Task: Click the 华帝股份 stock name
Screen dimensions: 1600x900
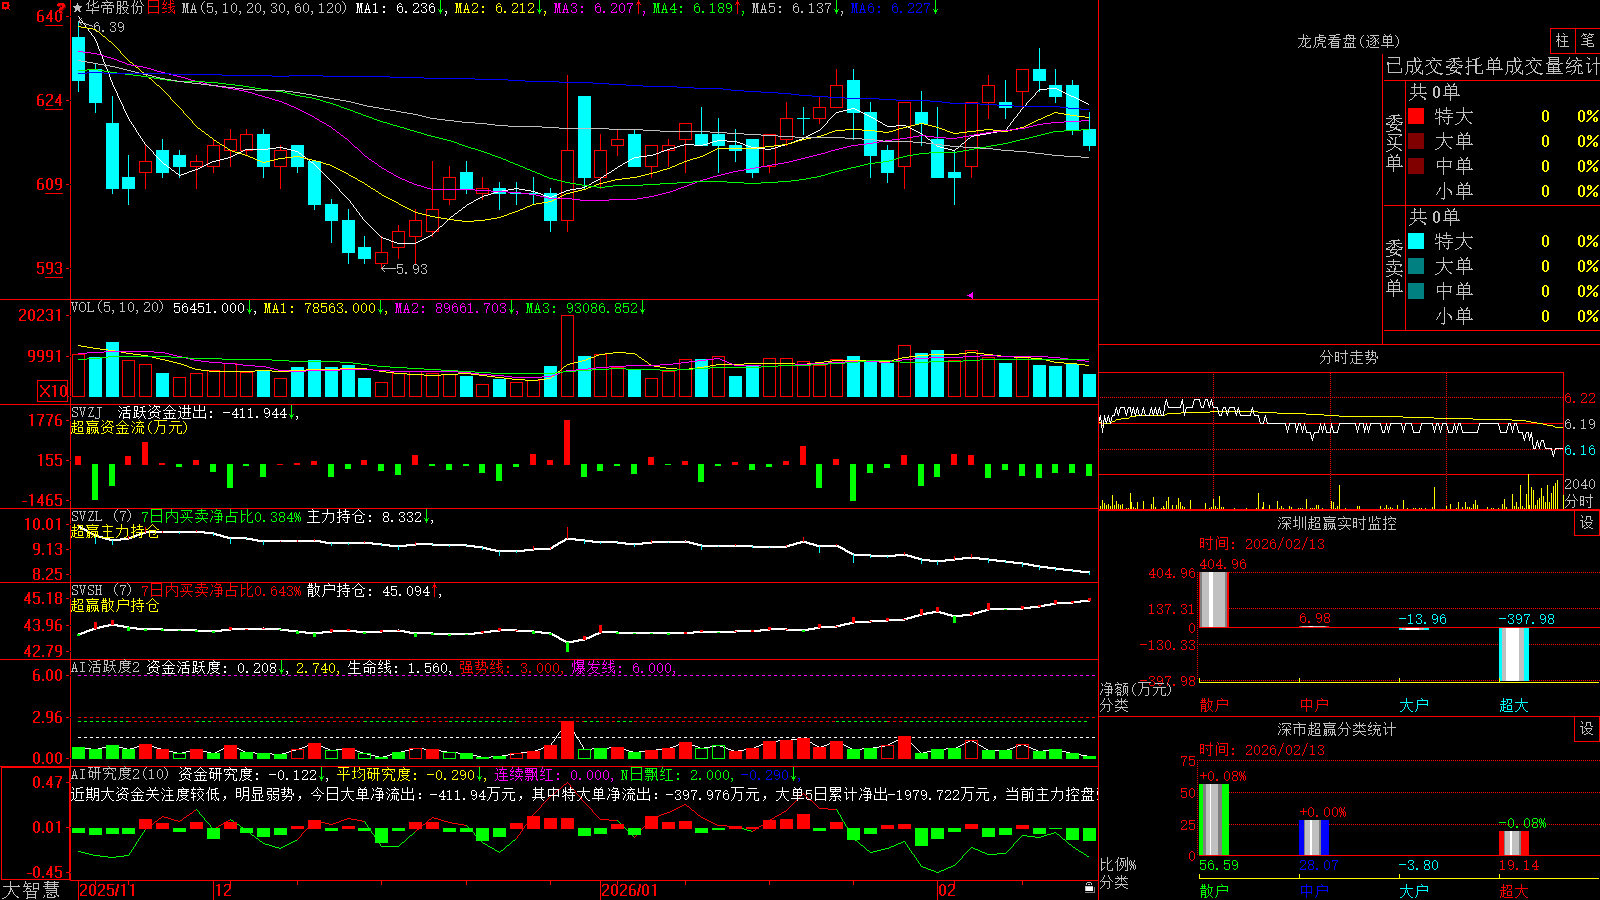Action: point(115,8)
